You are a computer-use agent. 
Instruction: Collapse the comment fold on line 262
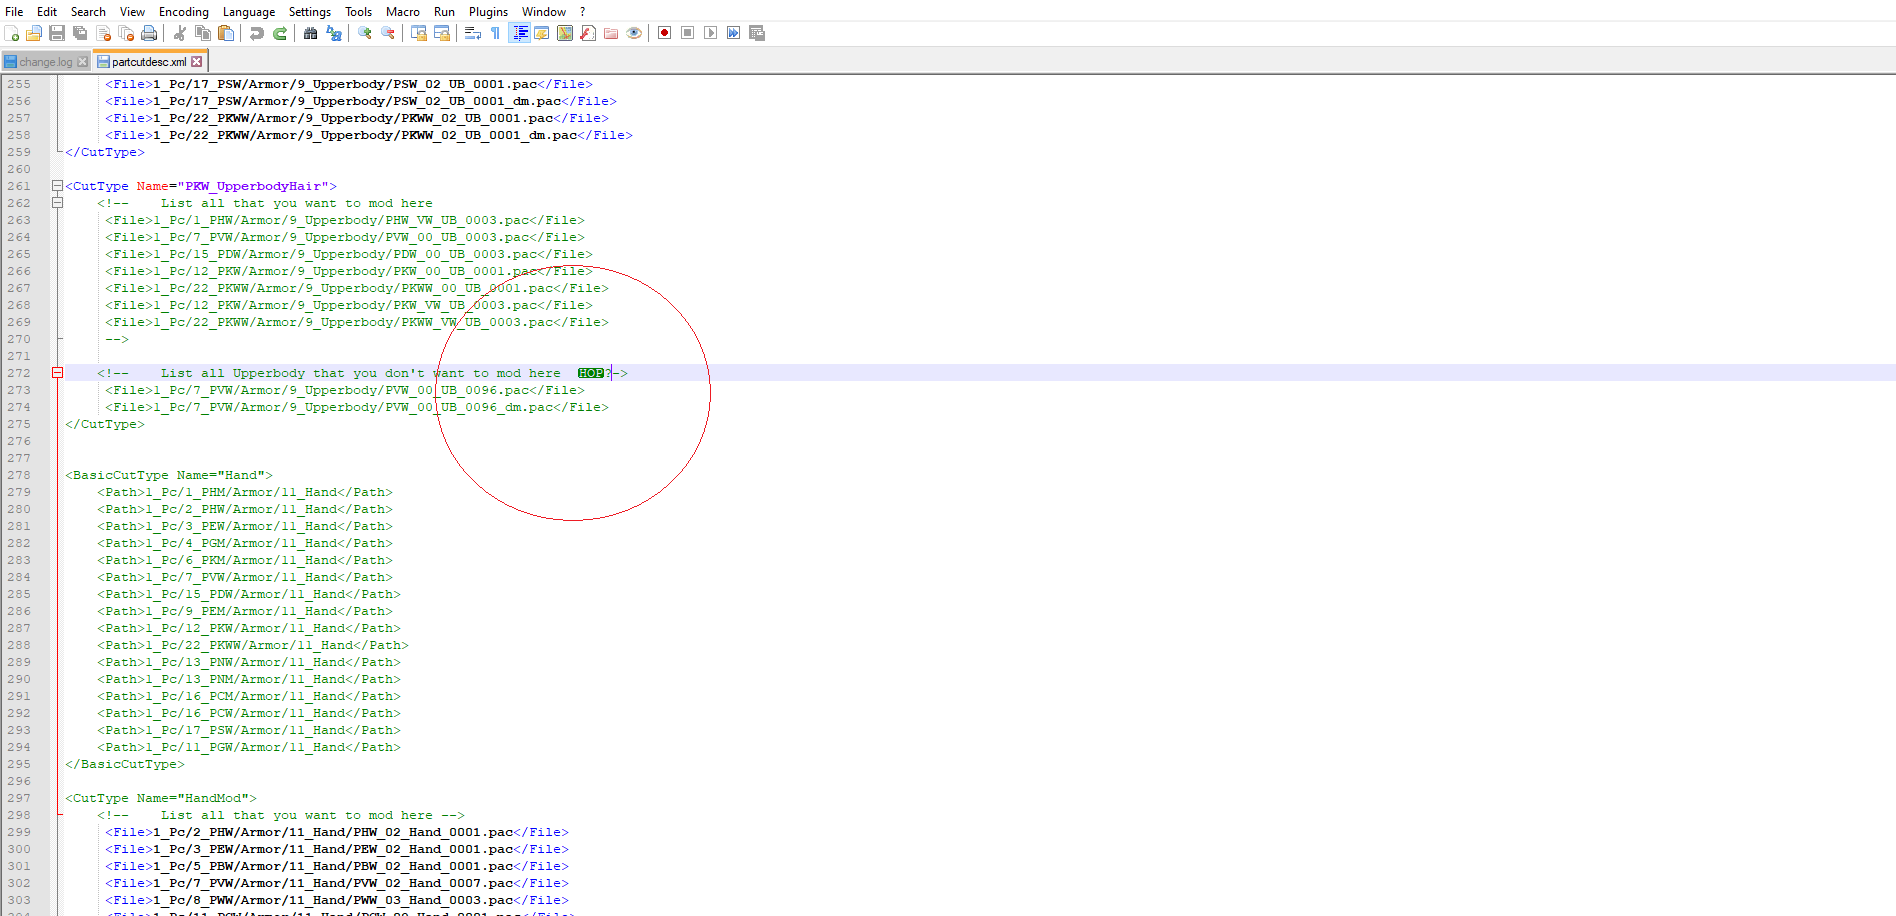coord(58,203)
